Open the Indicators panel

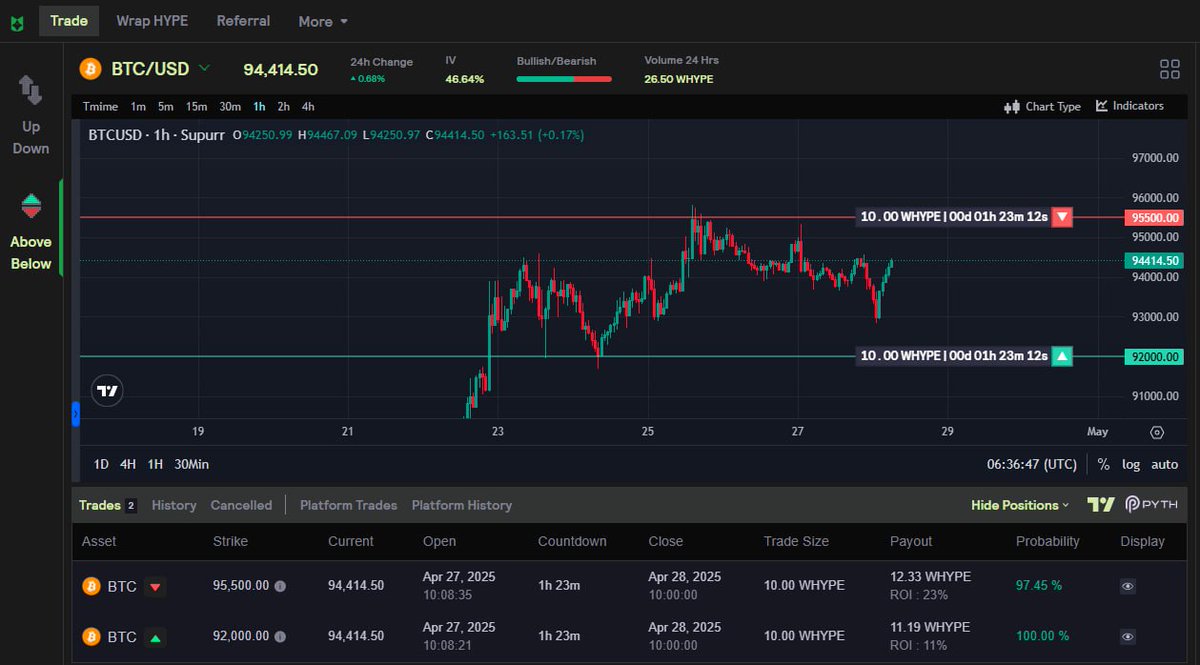tap(1131, 105)
